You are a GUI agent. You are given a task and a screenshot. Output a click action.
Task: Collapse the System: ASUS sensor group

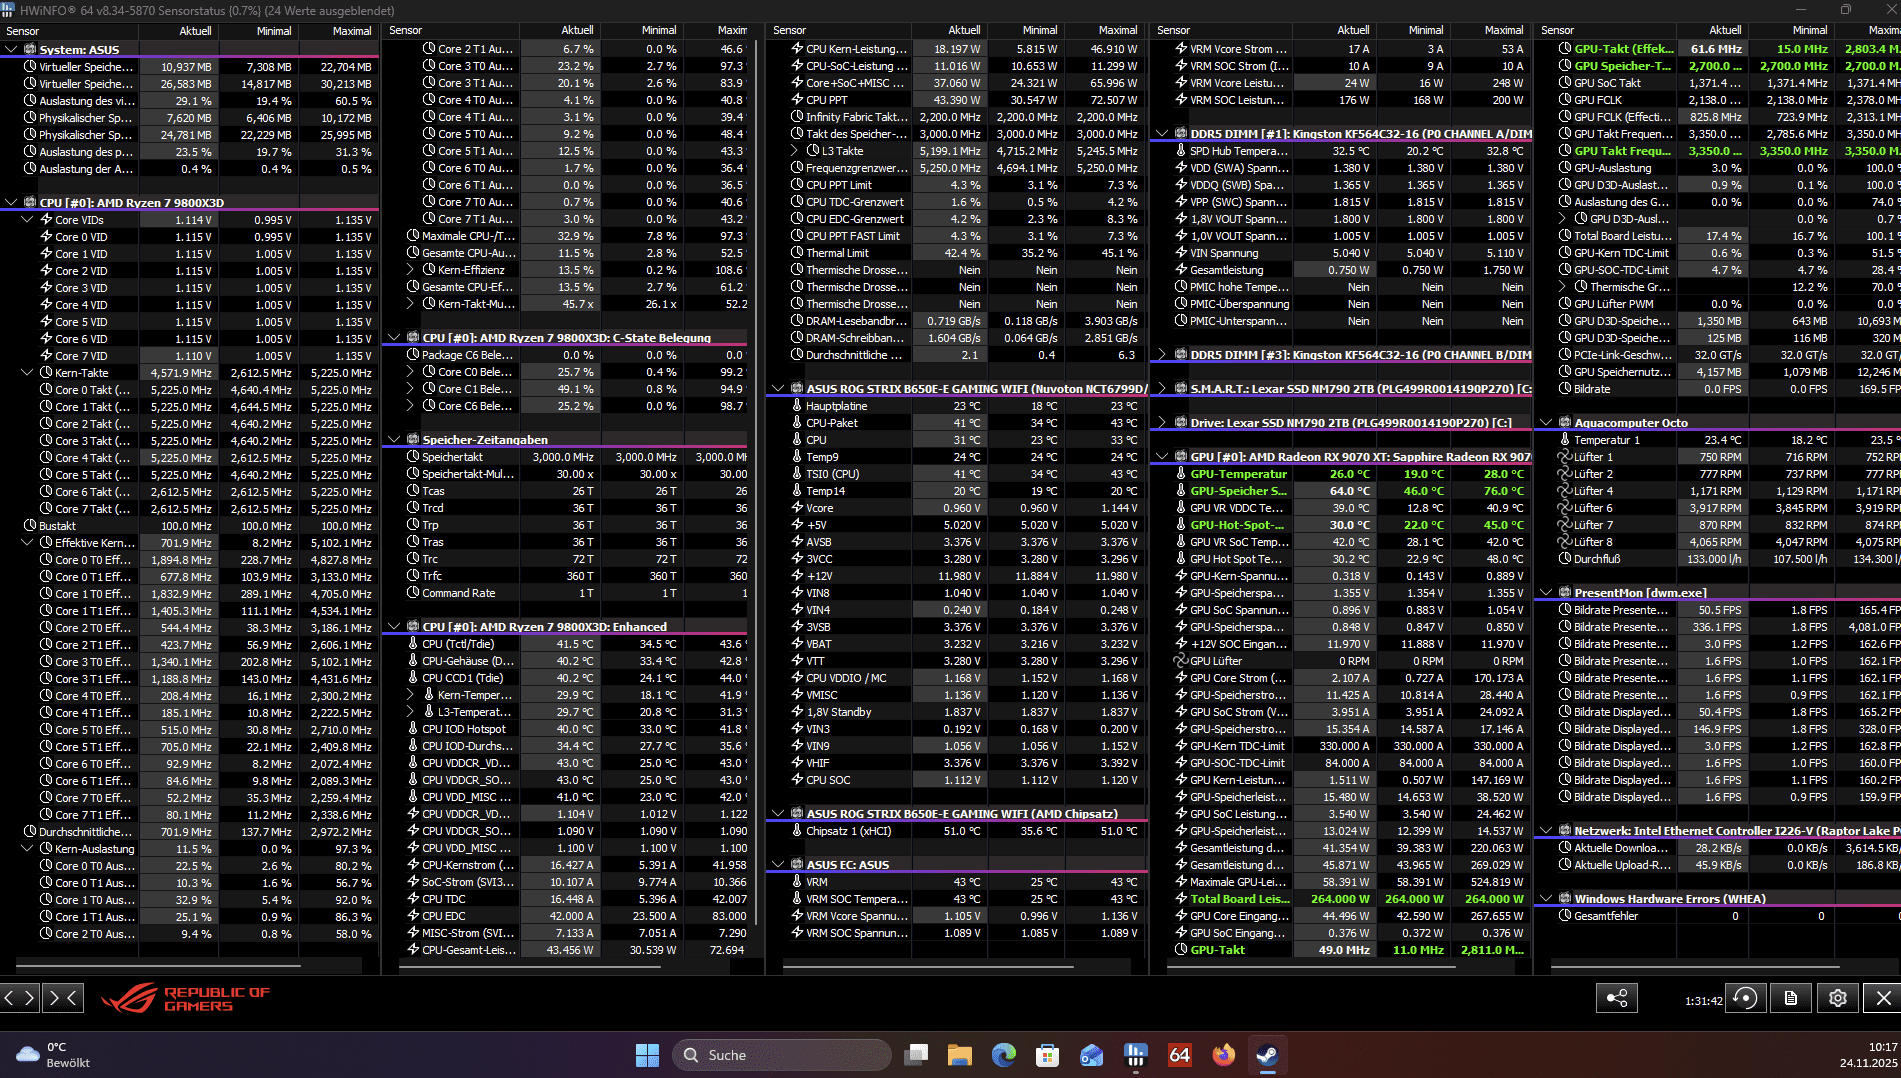11,49
